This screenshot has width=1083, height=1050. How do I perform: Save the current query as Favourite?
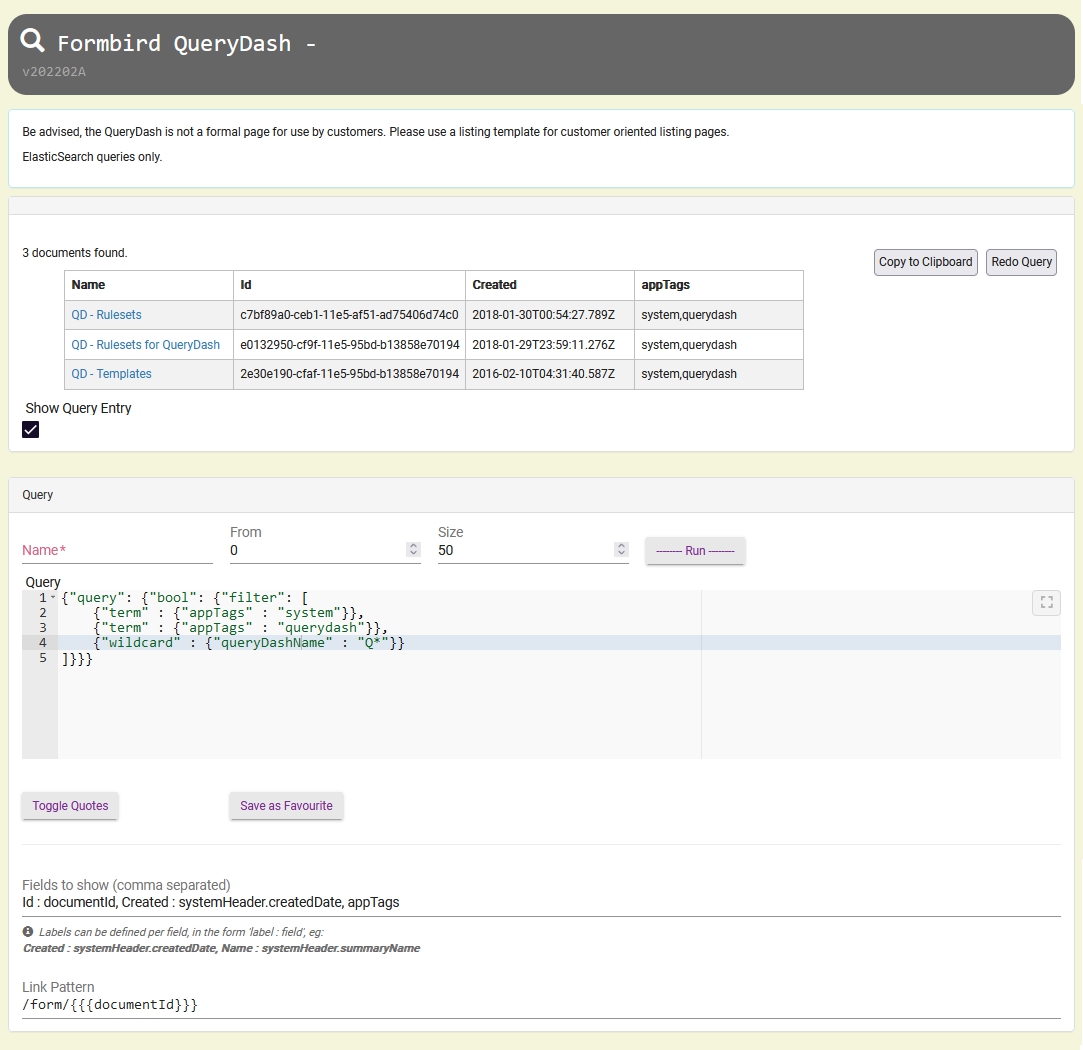click(x=286, y=805)
